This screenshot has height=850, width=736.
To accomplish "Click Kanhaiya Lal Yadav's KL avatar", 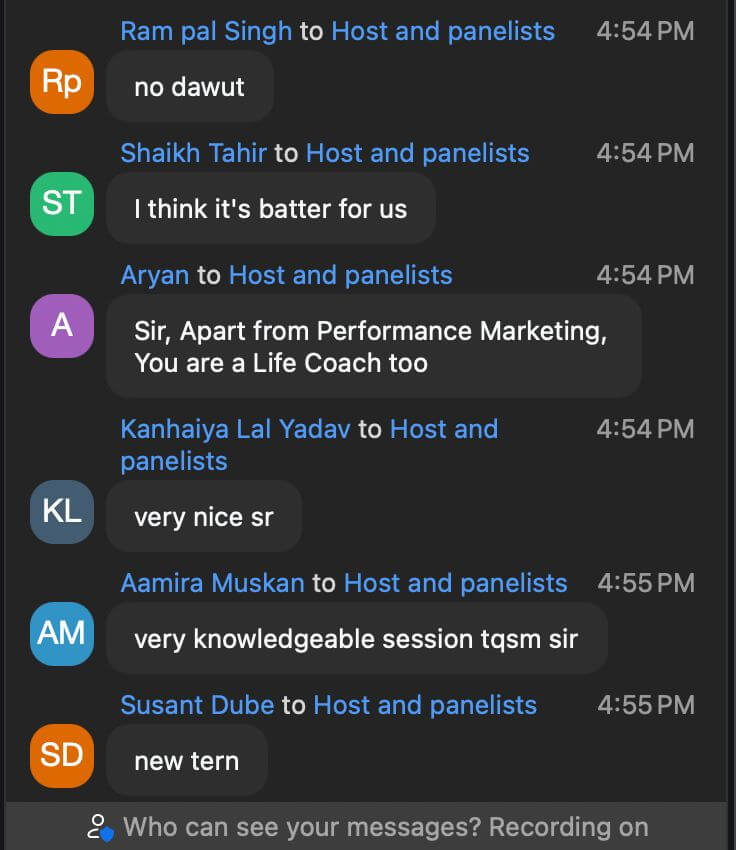I will click(x=62, y=512).
